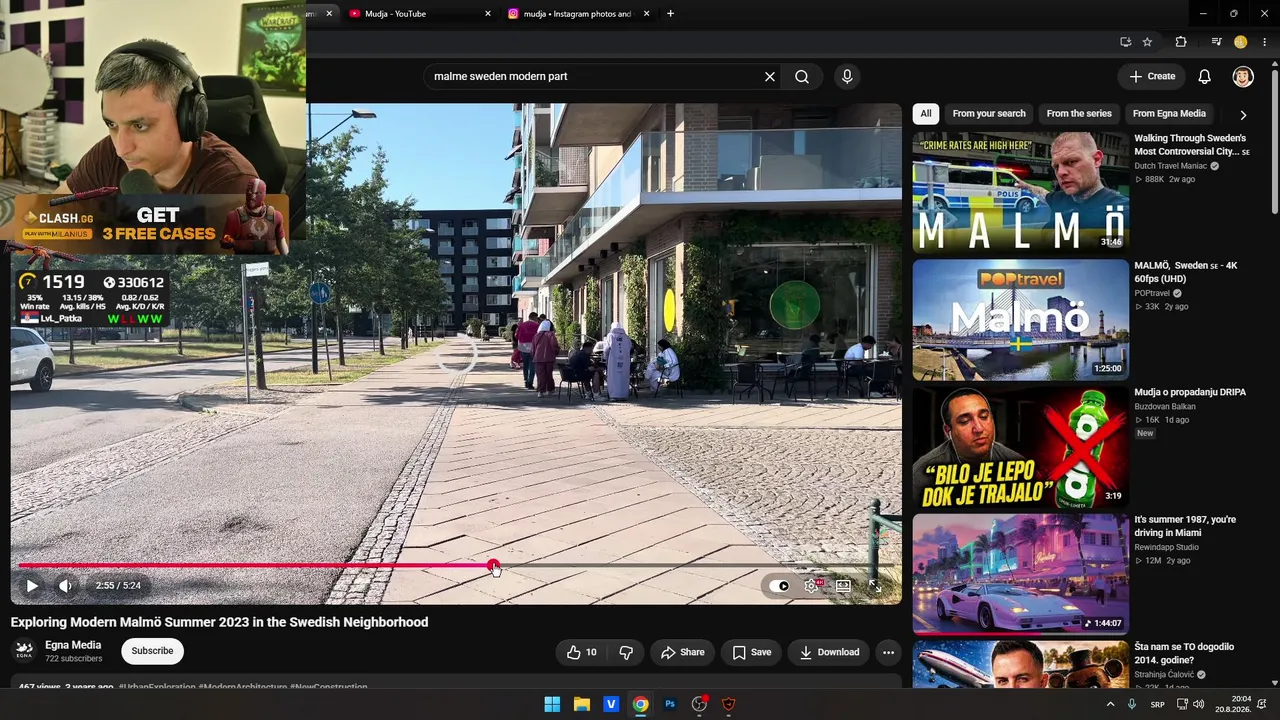Screen dimensions: 1280x720
Task: Open the blue V app on the taskbar
Action: point(611,704)
